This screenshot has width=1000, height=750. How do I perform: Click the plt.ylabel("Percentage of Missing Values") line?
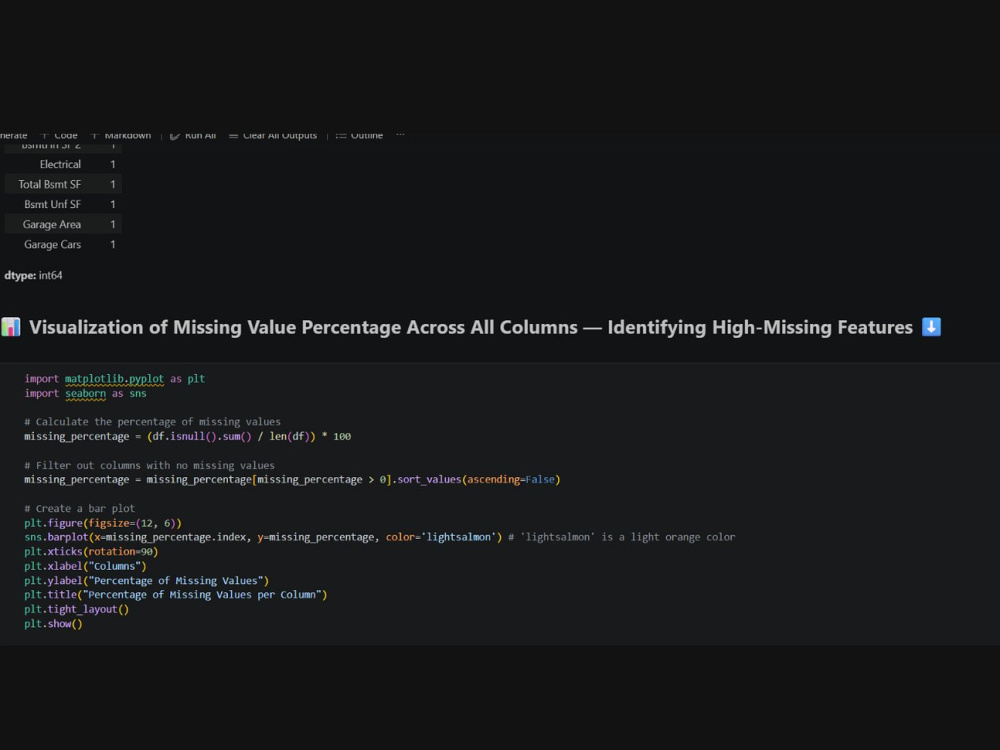coord(147,580)
